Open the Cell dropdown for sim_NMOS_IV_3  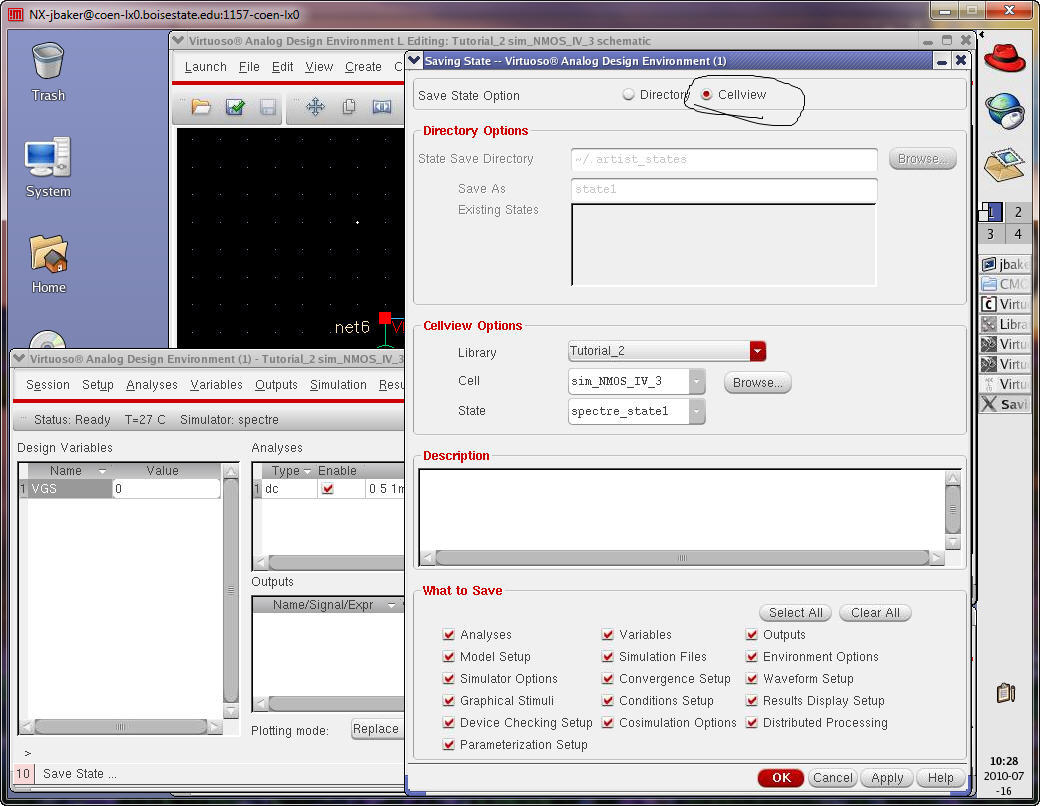pyautogui.click(x=696, y=382)
